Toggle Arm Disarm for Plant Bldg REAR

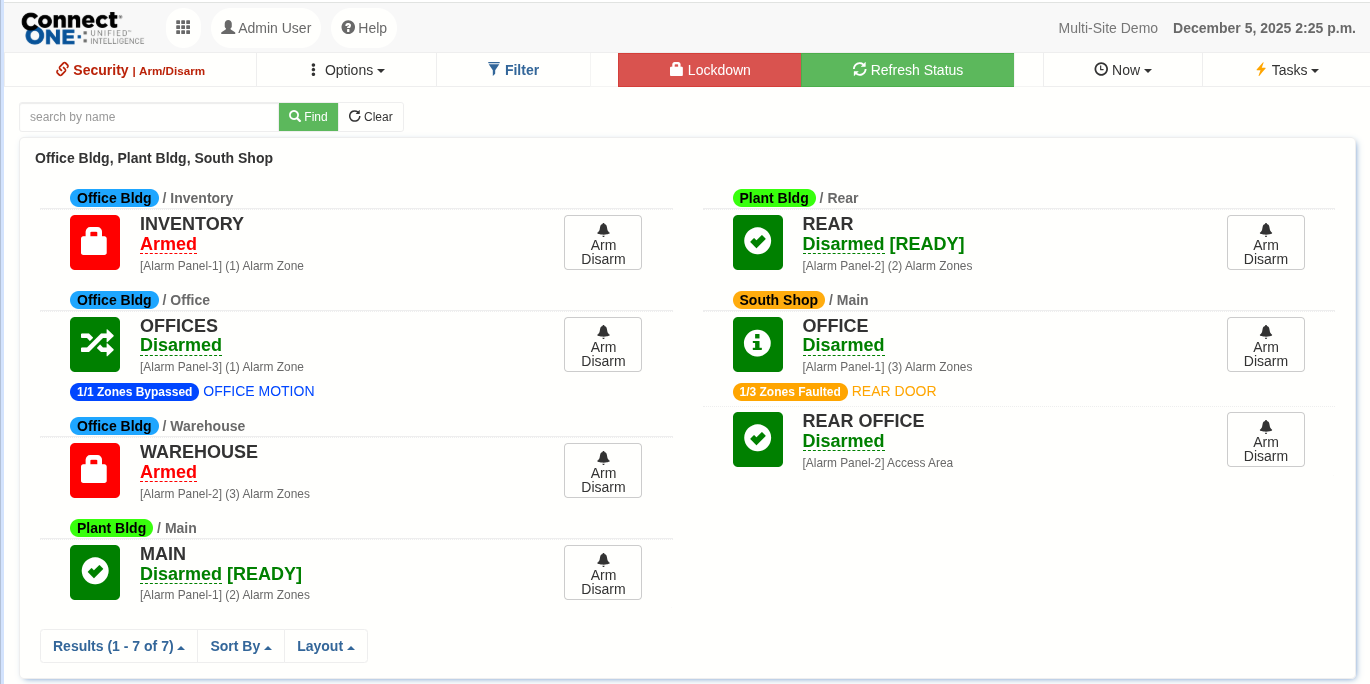1265,243
